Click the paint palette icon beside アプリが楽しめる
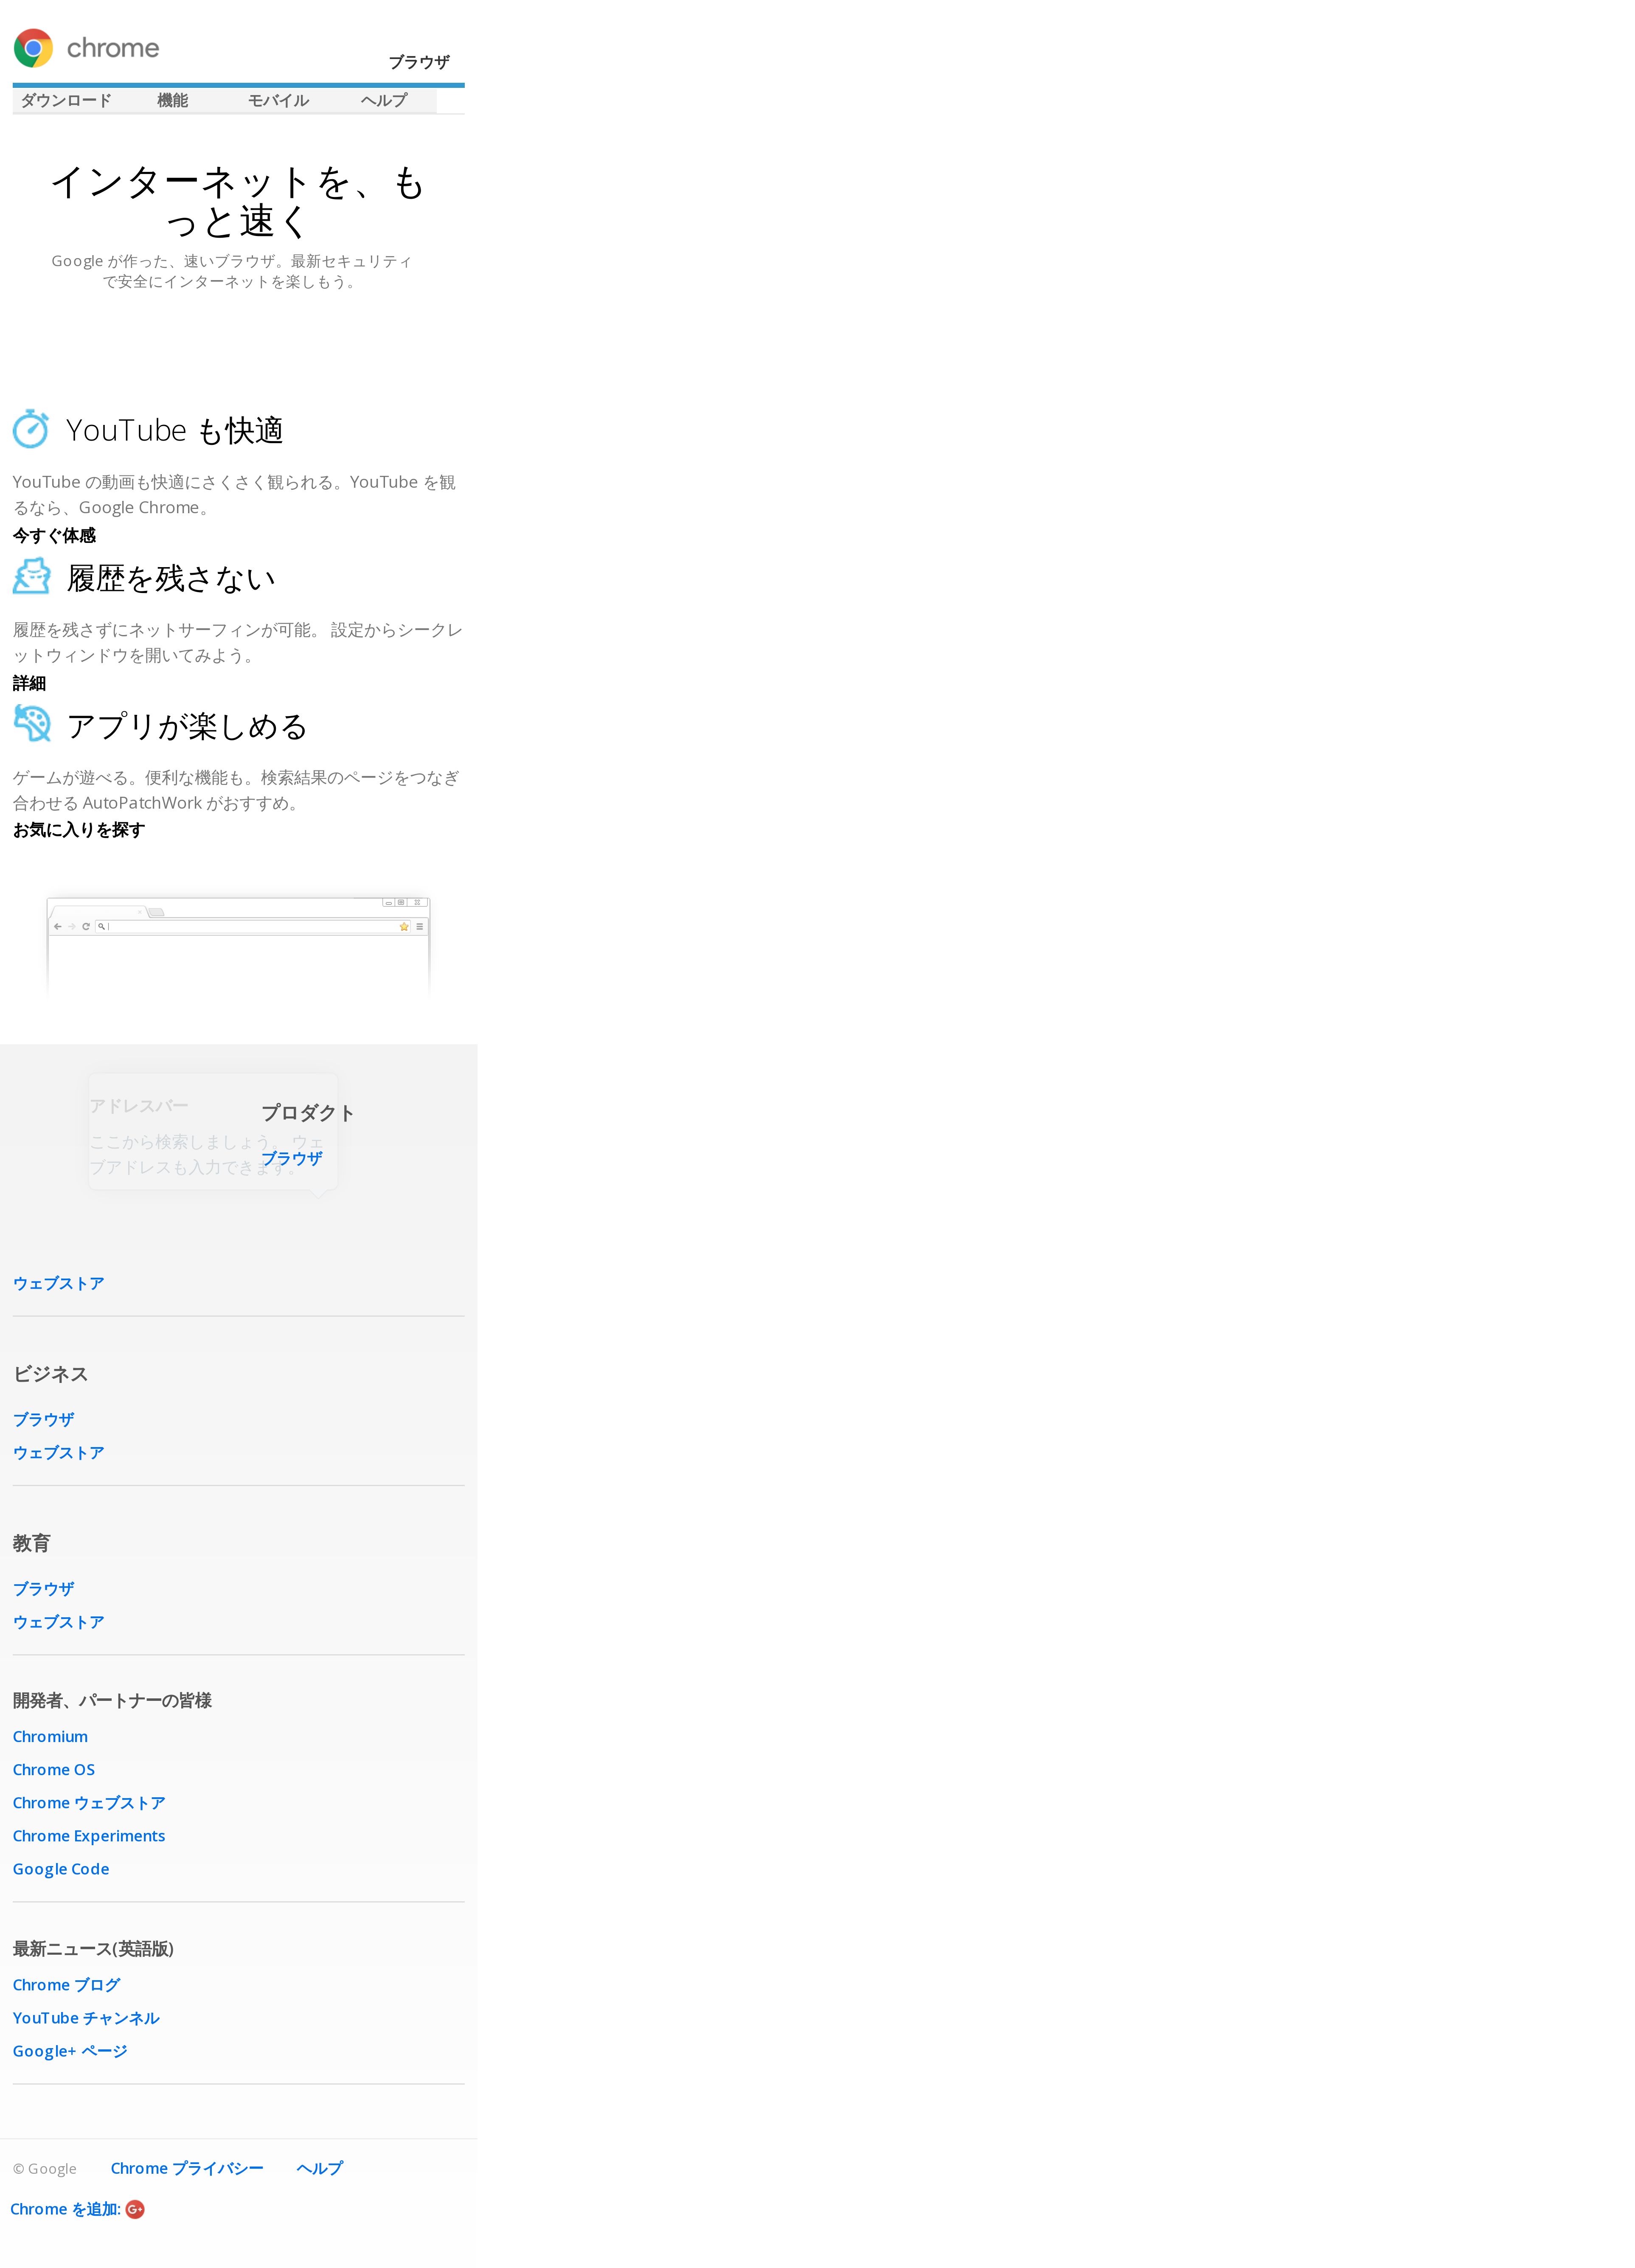 32,723
